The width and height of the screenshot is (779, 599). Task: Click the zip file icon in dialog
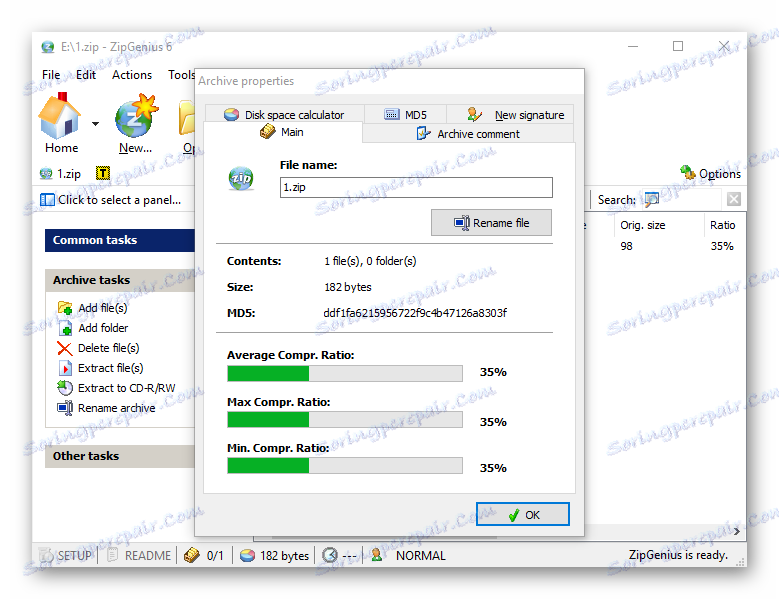point(241,179)
